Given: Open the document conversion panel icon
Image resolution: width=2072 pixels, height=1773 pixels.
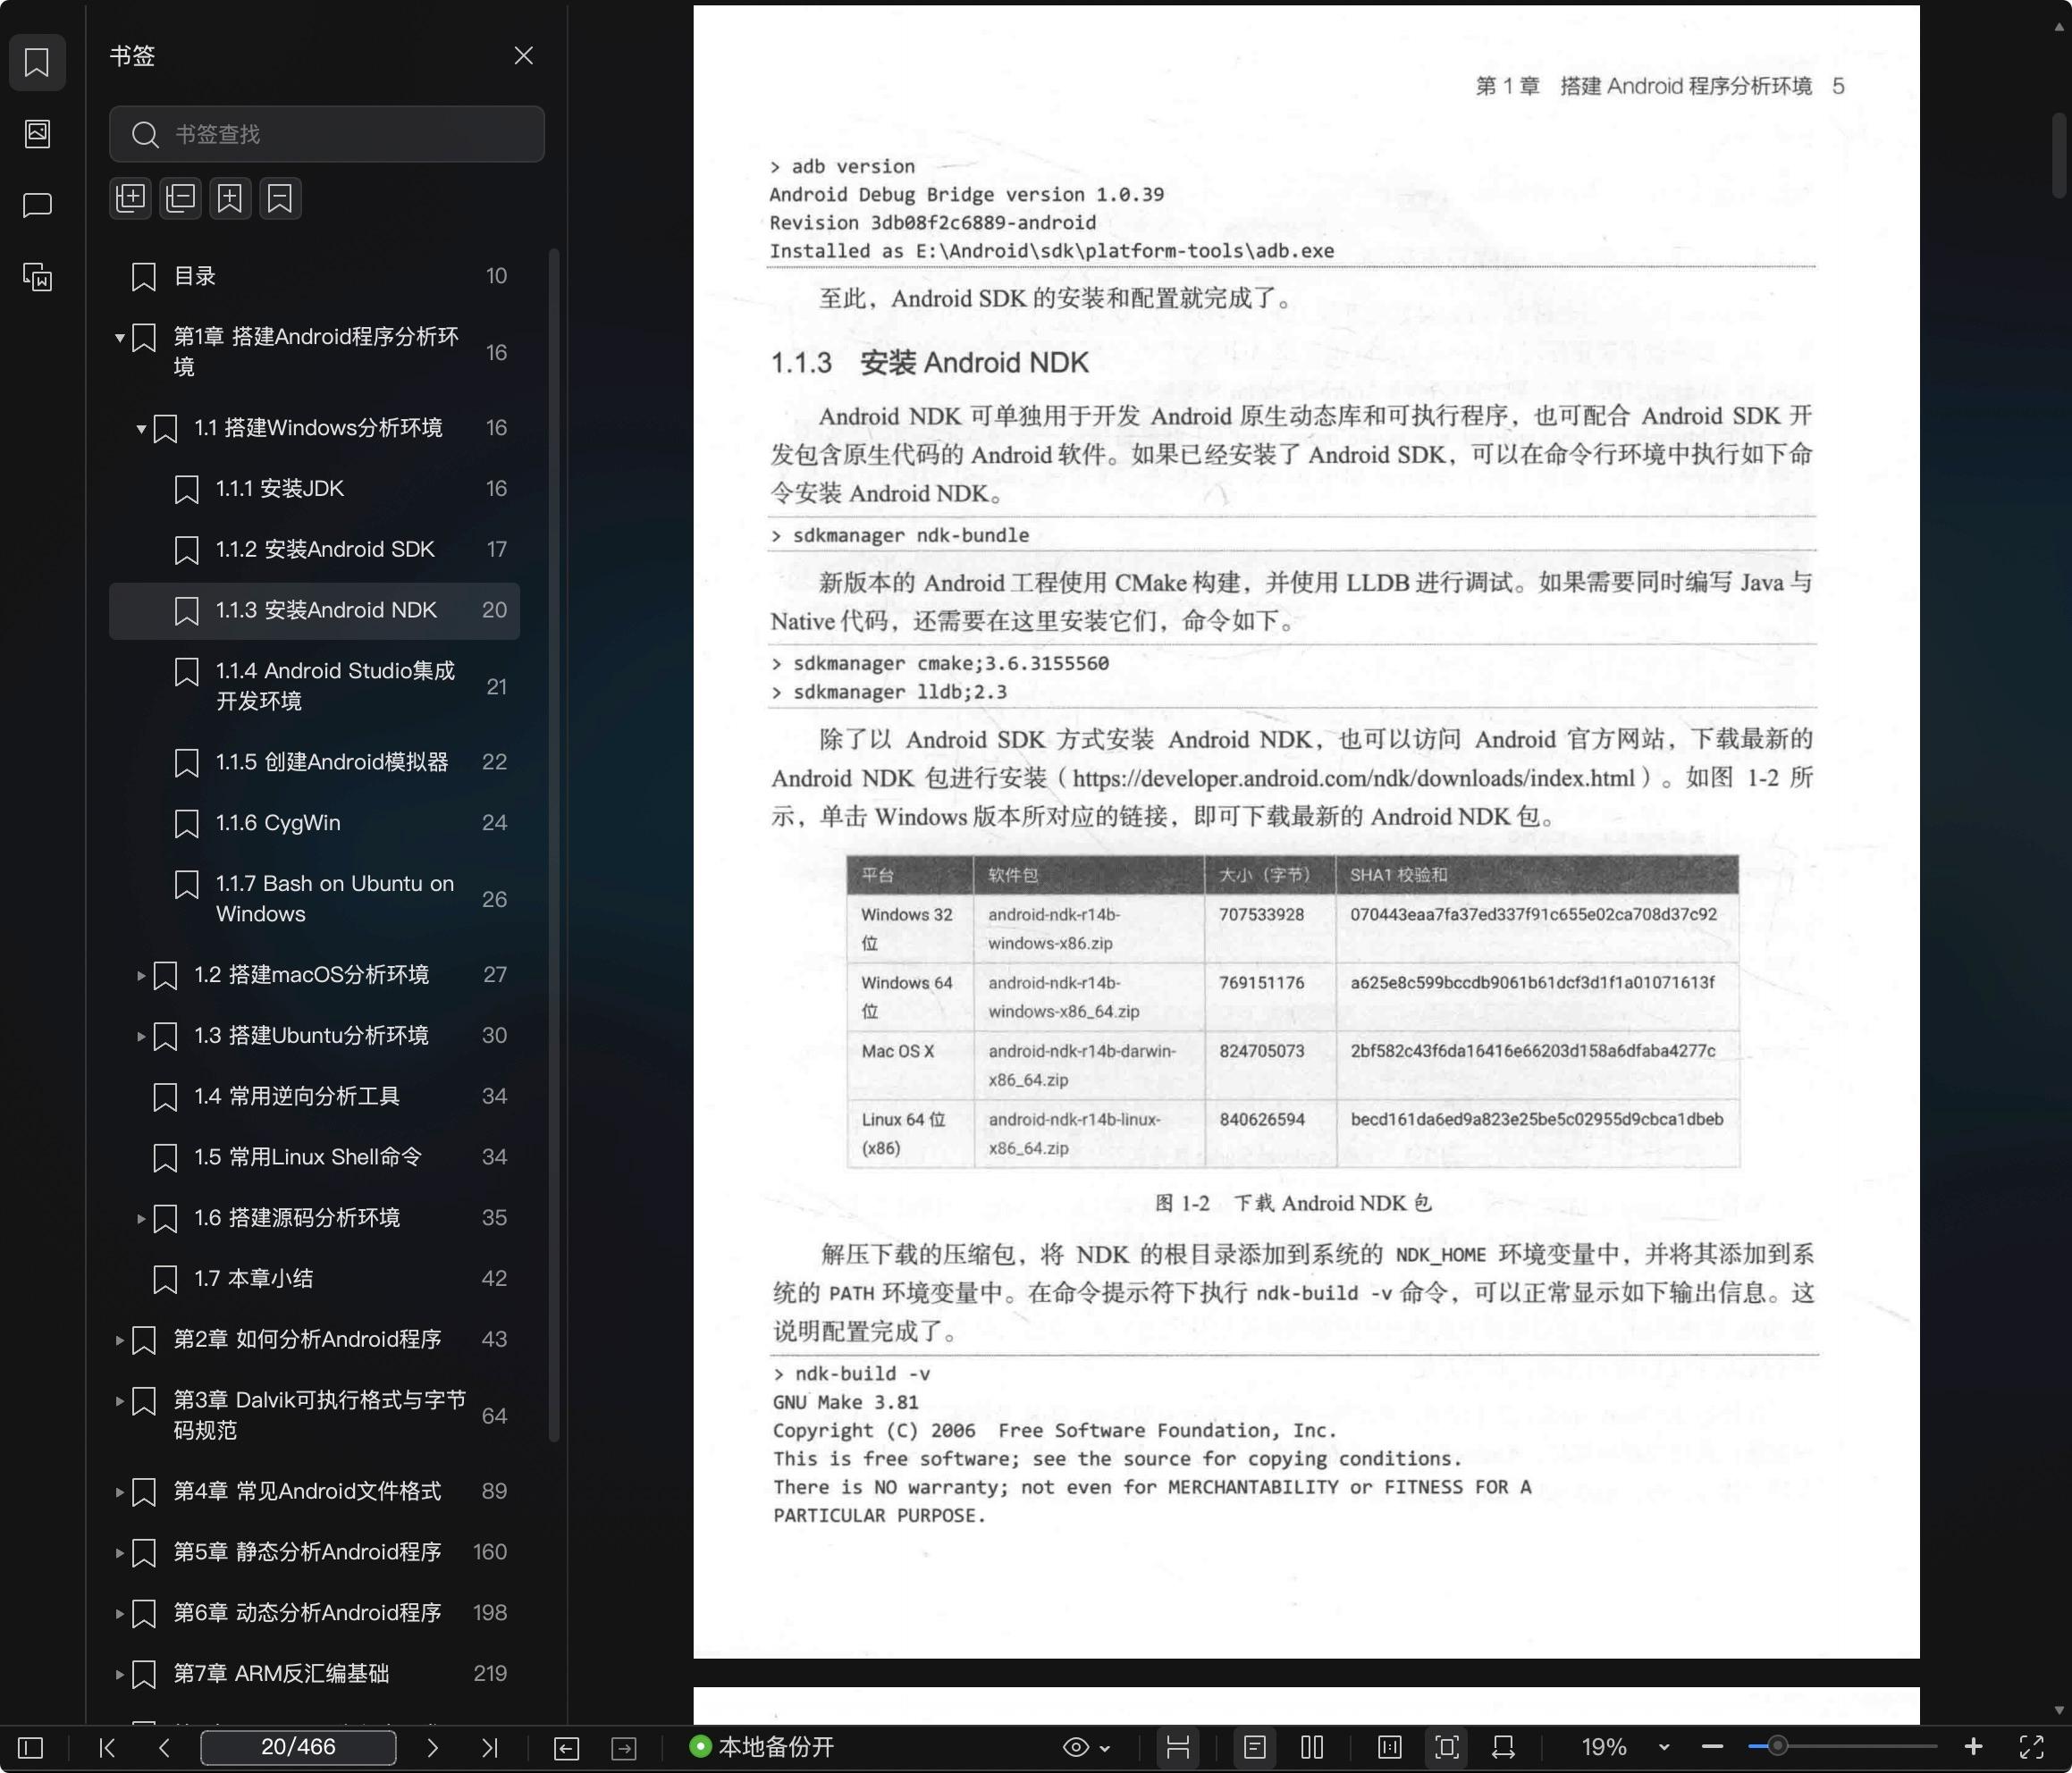Looking at the screenshot, I should click(37, 277).
